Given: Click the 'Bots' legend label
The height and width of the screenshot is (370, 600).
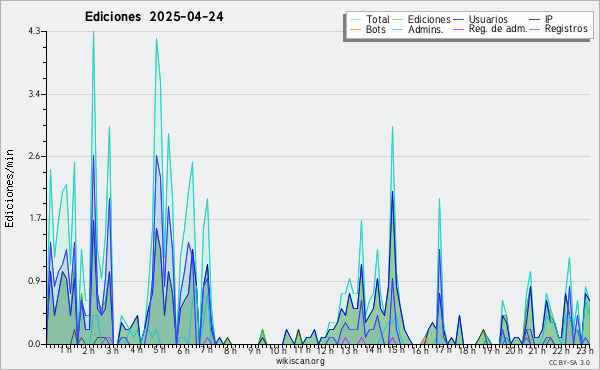Looking at the screenshot, I should point(376,29).
